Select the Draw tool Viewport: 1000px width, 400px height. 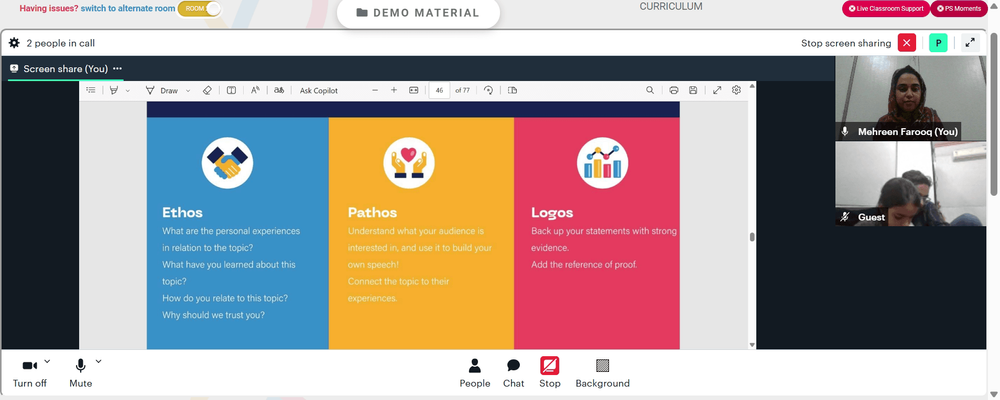tap(162, 91)
